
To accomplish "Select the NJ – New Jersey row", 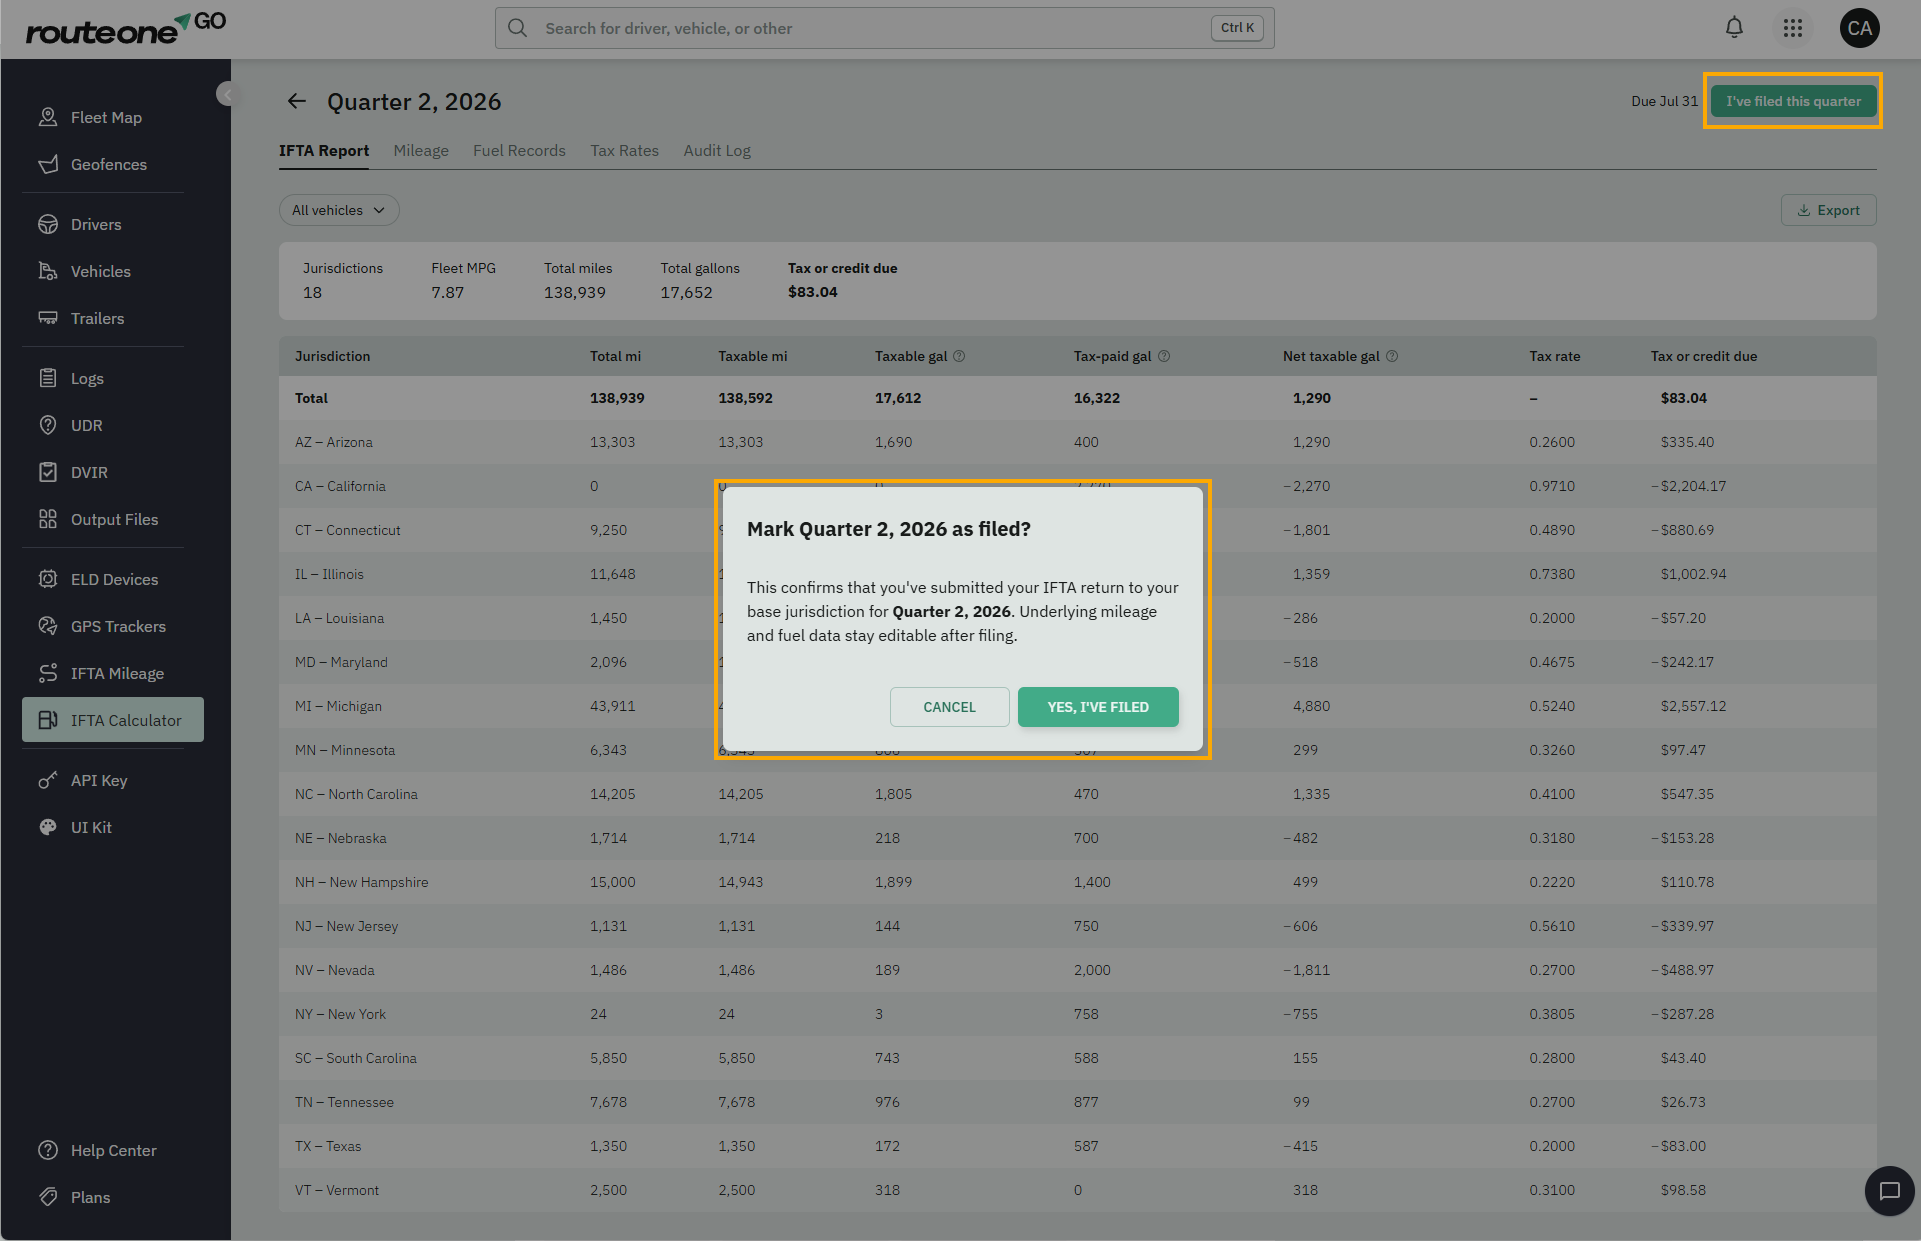I will tap(1077, 926).
